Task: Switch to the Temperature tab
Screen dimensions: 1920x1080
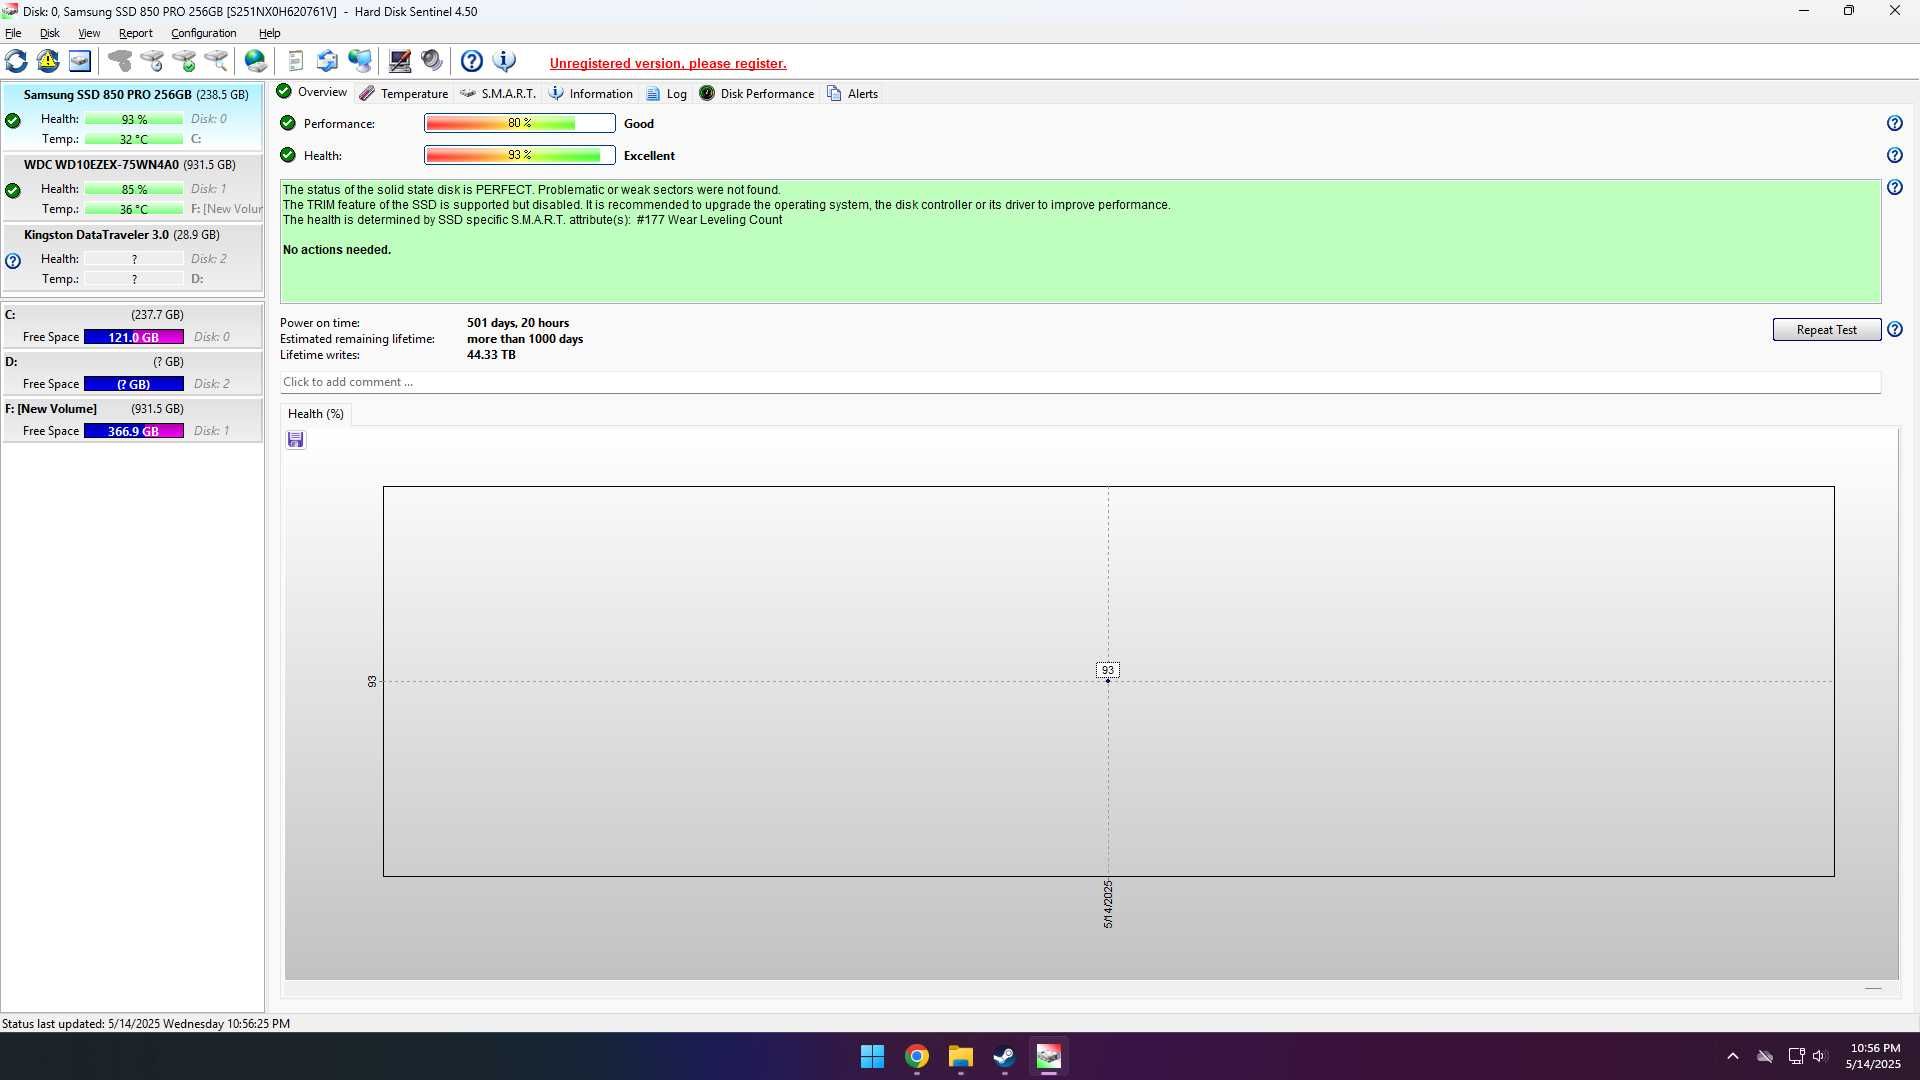Action: (404, 94)
